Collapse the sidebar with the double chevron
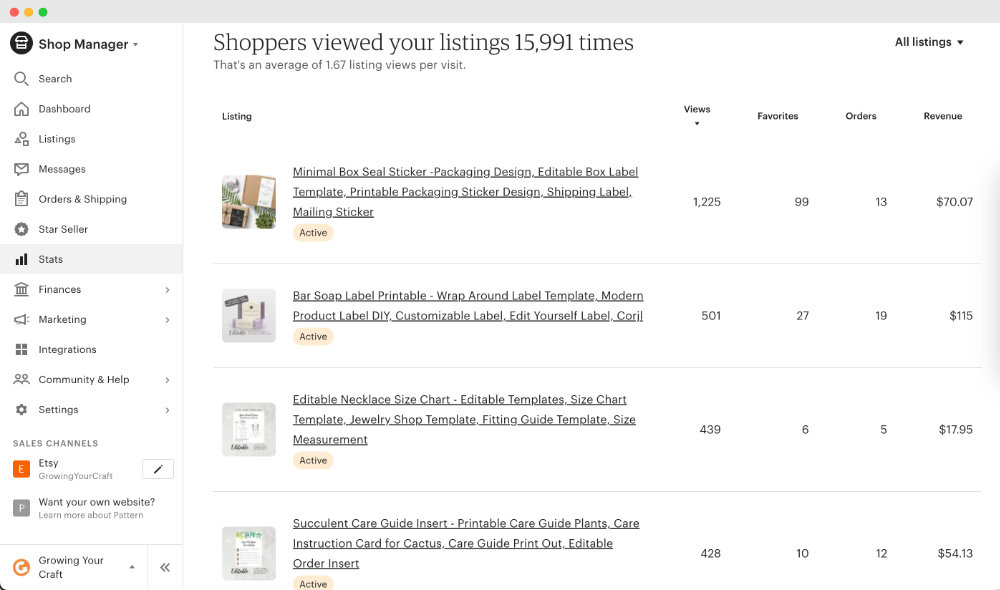Image resolution: width=1000 pixels, height=590 pixels. pyautogui.click(x=165, y=567)
